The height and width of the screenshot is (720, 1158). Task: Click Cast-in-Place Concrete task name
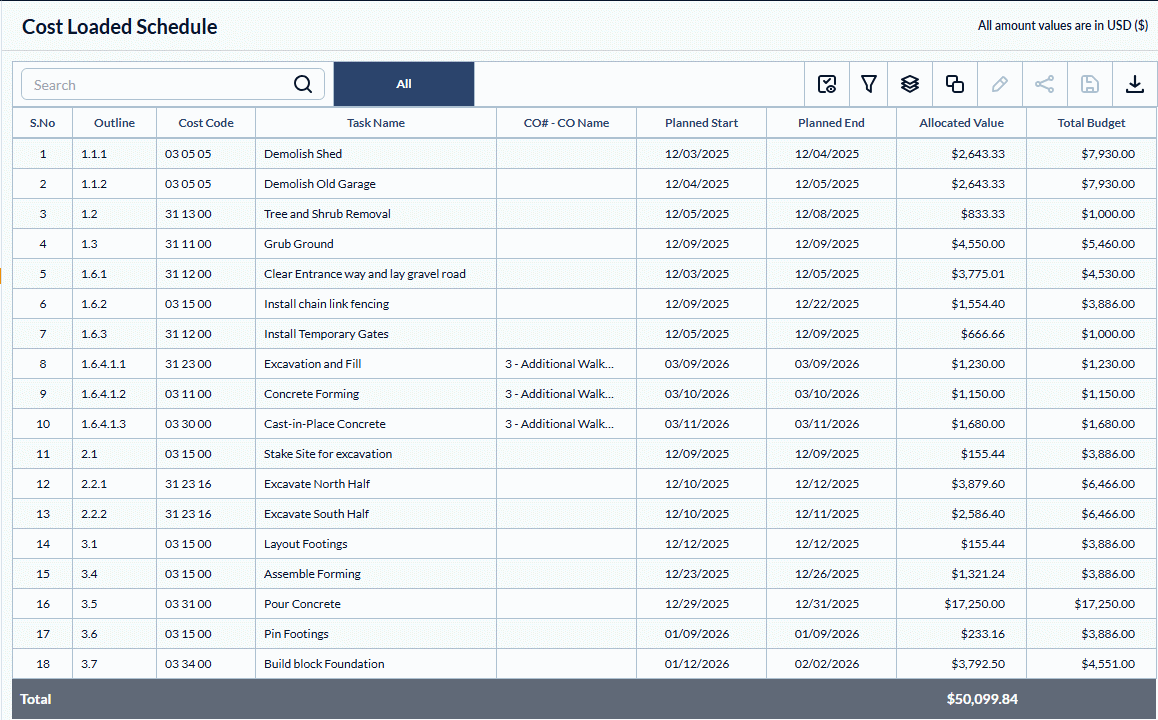click(325, 424)
